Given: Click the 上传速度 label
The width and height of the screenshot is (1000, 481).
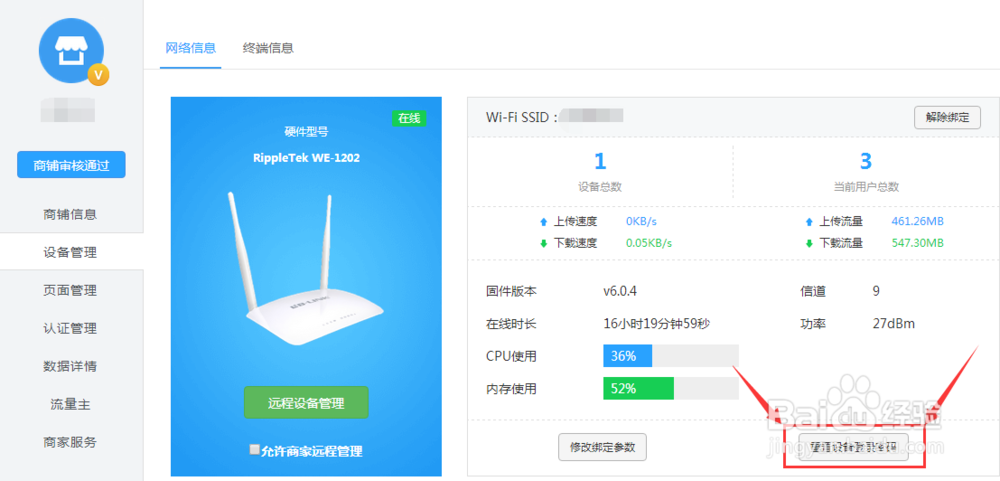Looking at the screenshot, I should pos(575,222).
